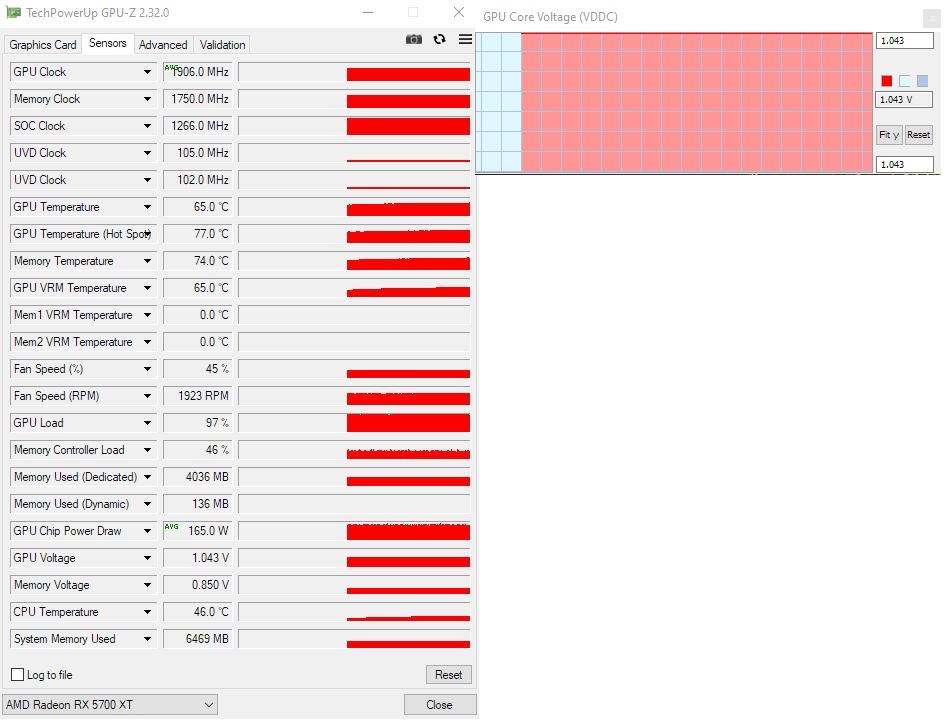Click the GPU Load history graph

[354, 423]
